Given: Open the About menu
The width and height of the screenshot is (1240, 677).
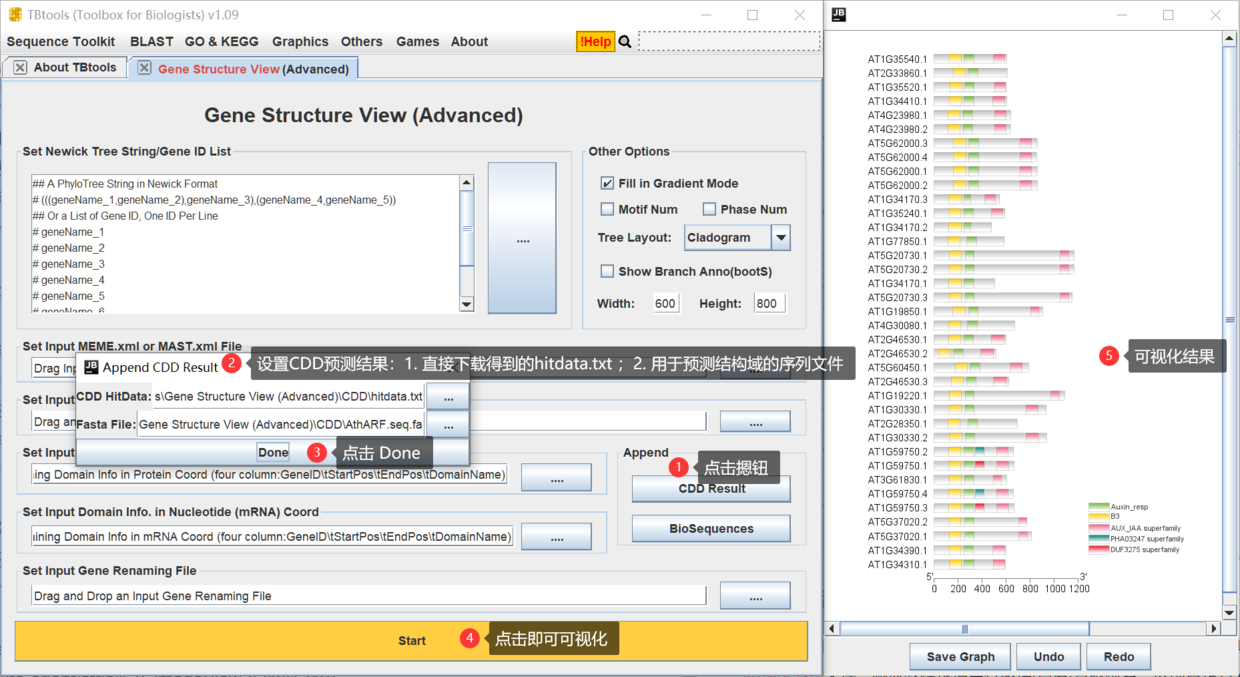Looking at the screenshot, I should [x=469, y=41].
